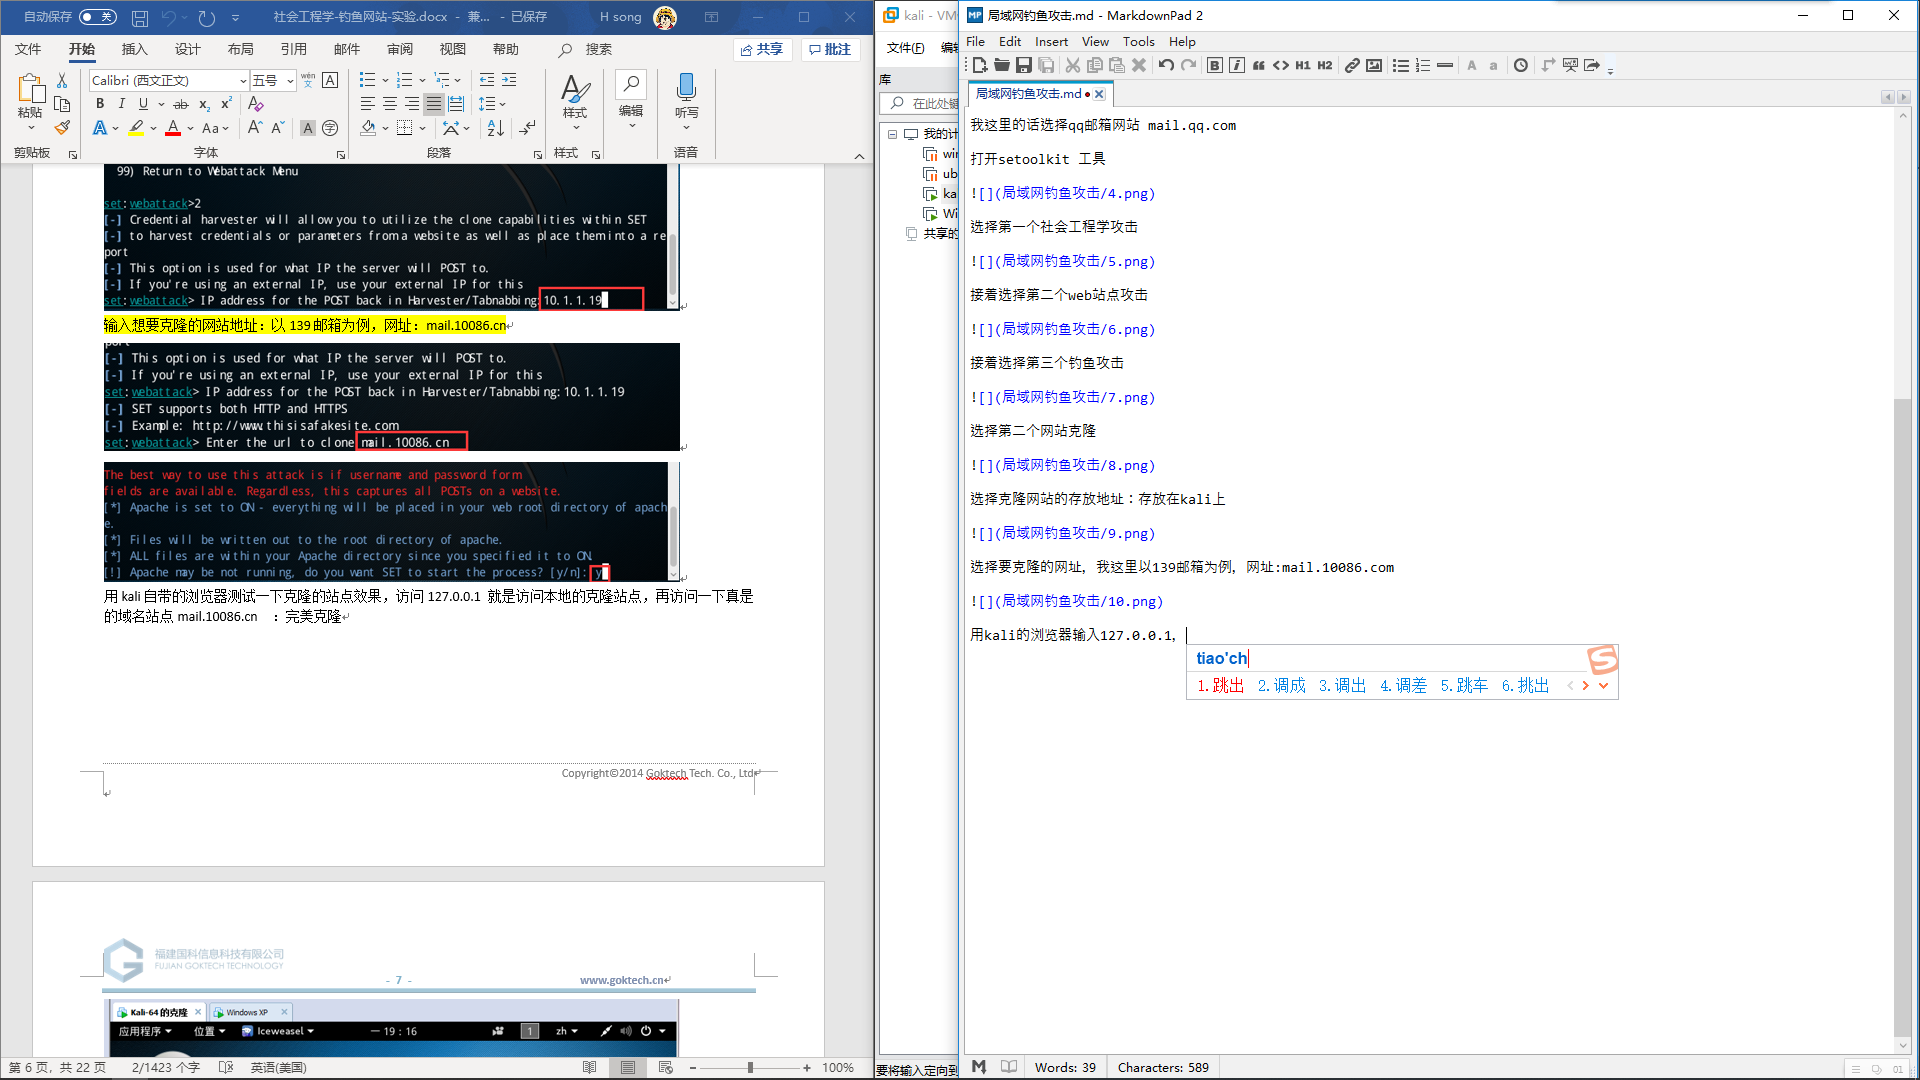The height and width of the screenshot is (1080, 1920).
Task: Insert horizontal rule in MarkdownPad
Action: click(x=1445, y=65)
